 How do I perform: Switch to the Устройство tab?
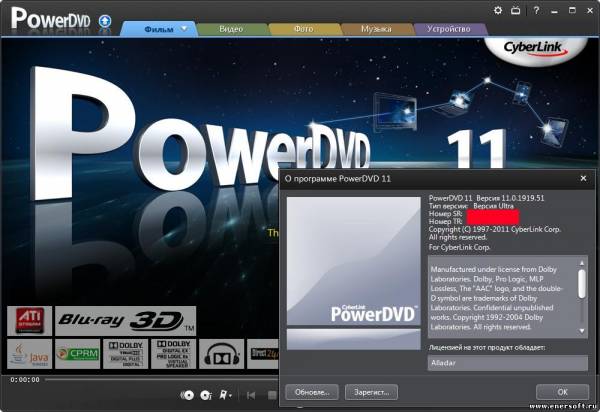click(x=449, y=29)
